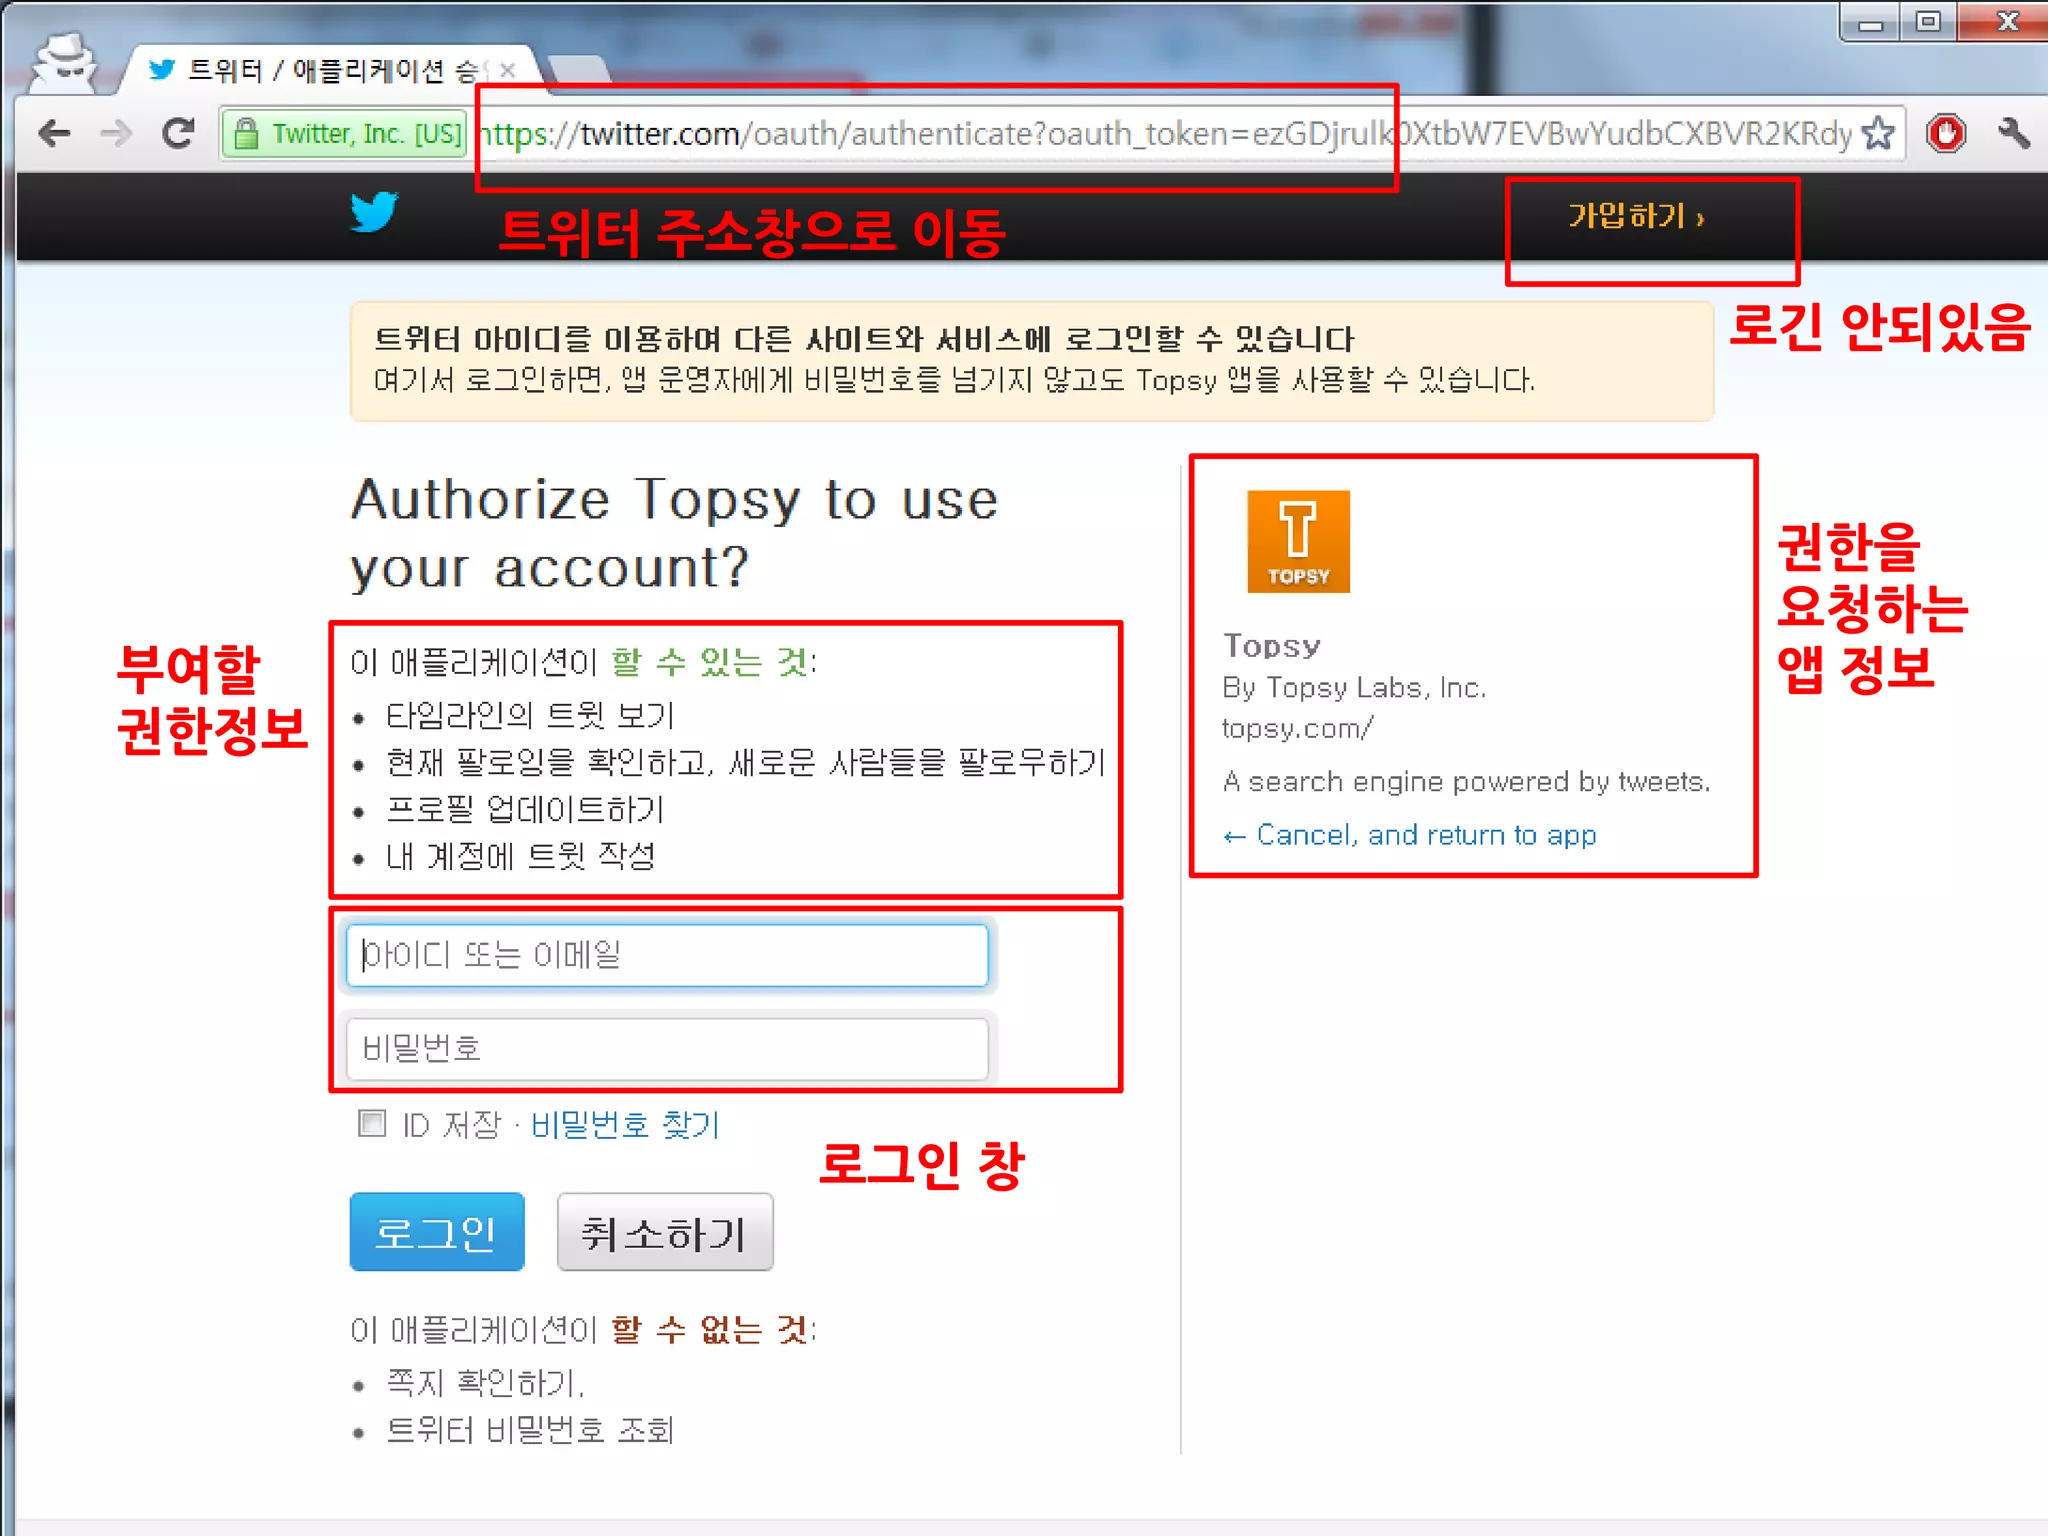Click the Twitter bird logo in header
2048x1536 pixels.
(x=374, y=211)
